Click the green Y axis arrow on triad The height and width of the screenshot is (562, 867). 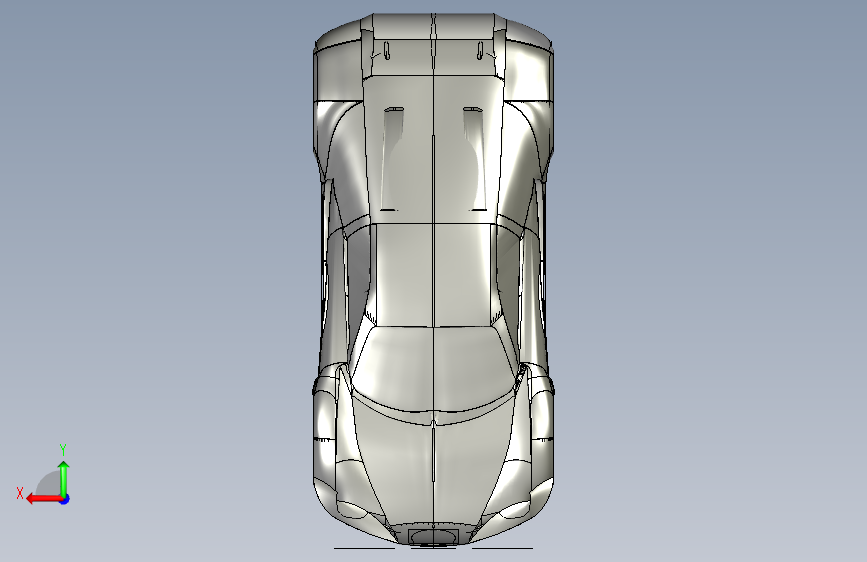(x=64, y=478)
